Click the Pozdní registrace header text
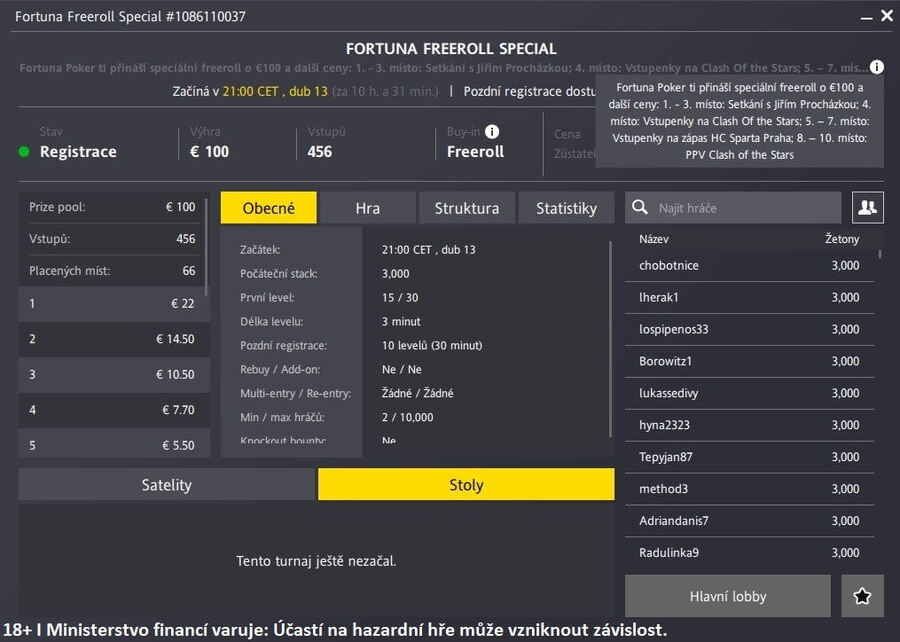Viewport: 900px width, 642px height. 529,92
